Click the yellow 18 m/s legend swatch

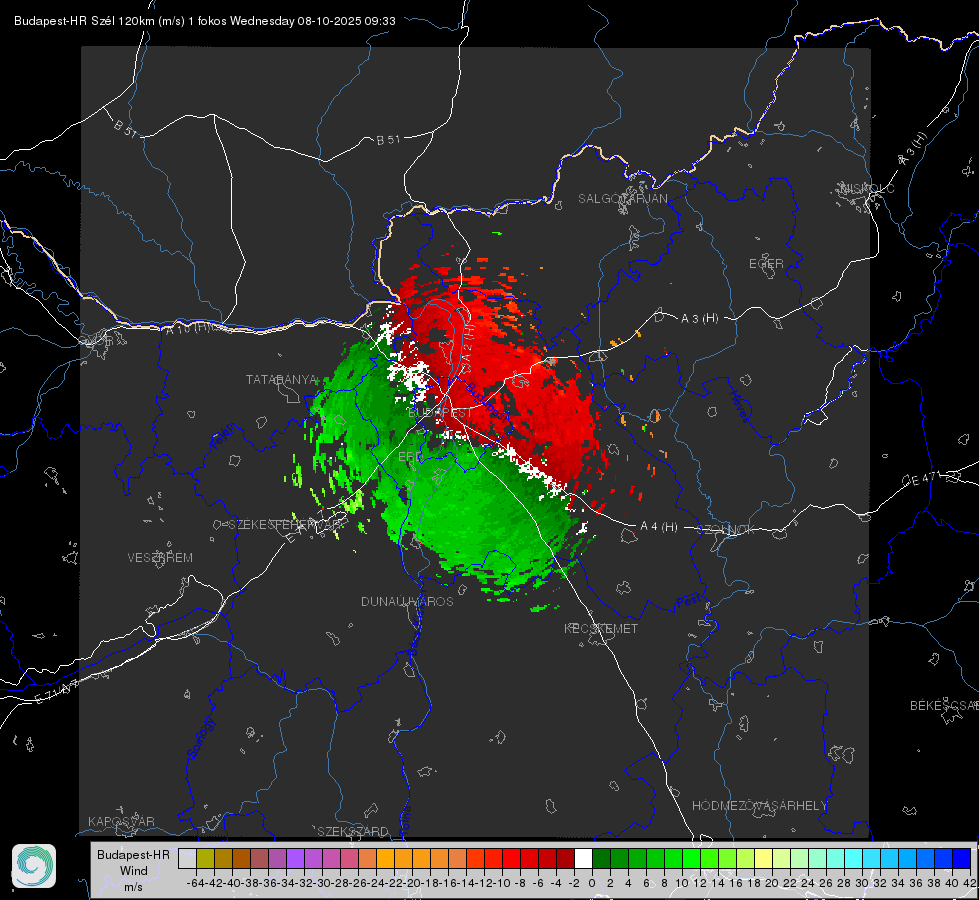click(763, 859)
